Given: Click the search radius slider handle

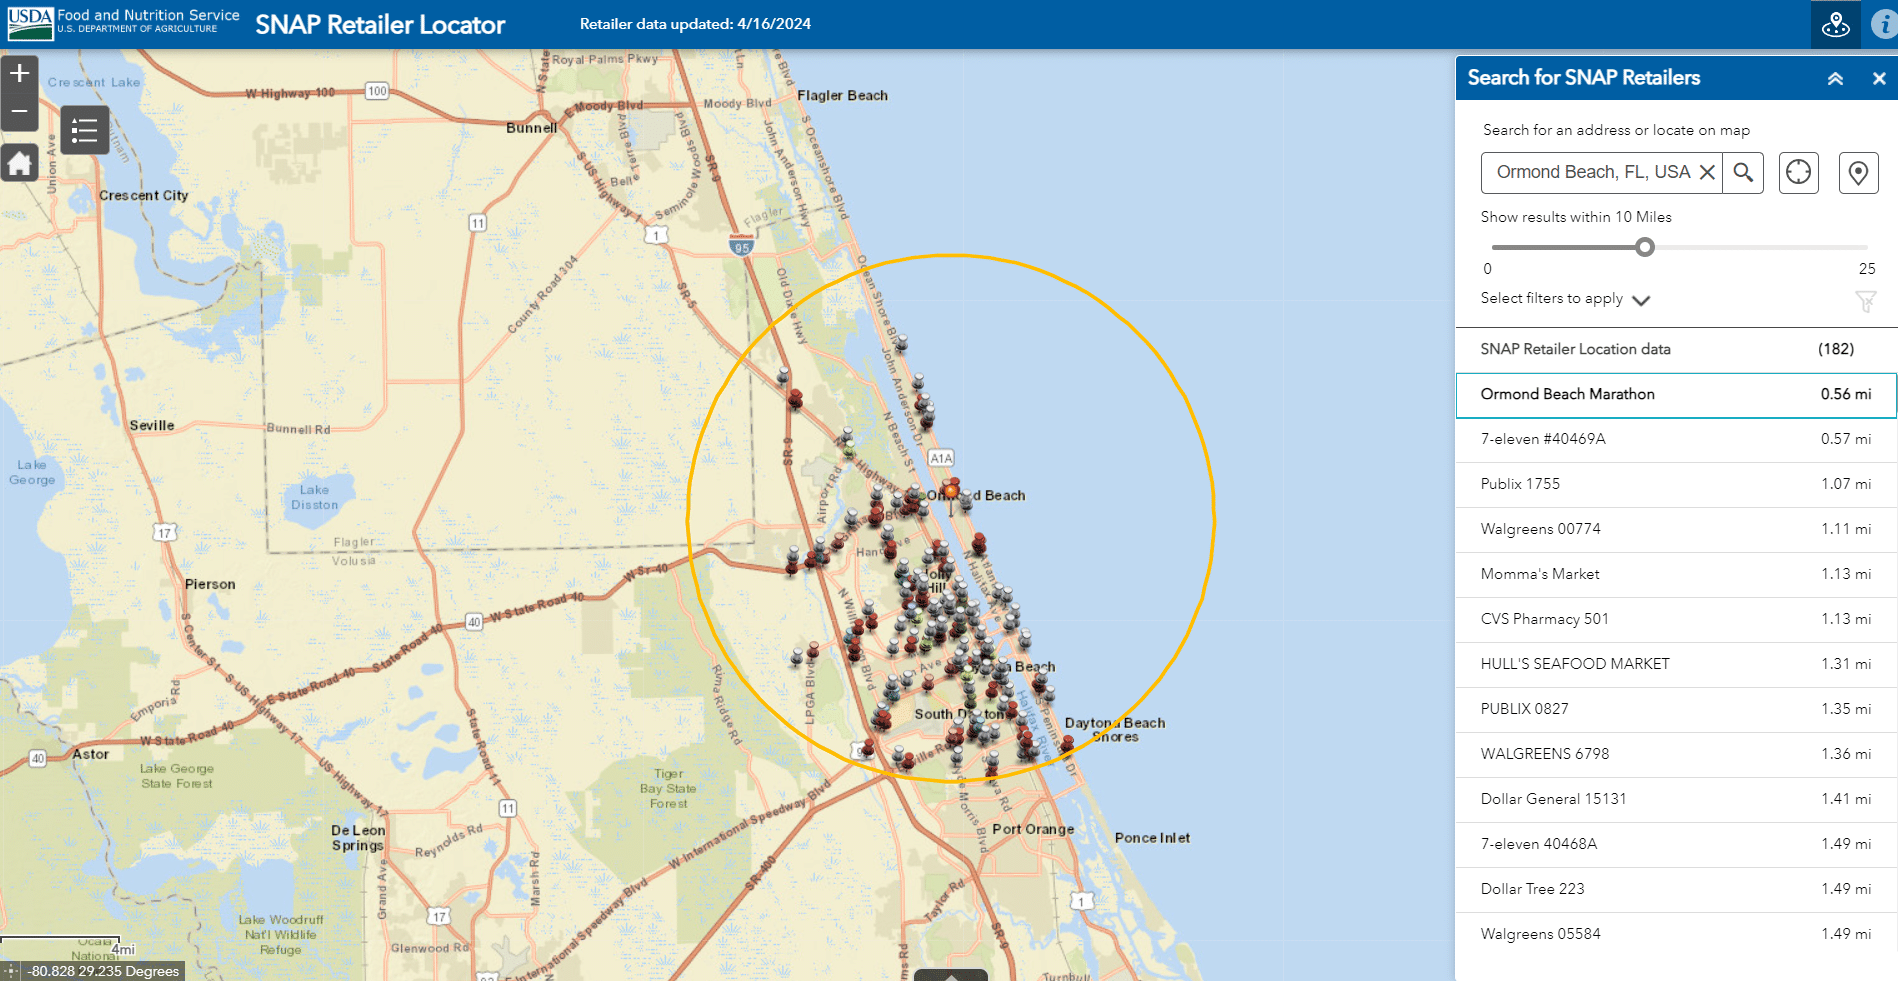Looking at the screenshot, I should pos(1645,247).
